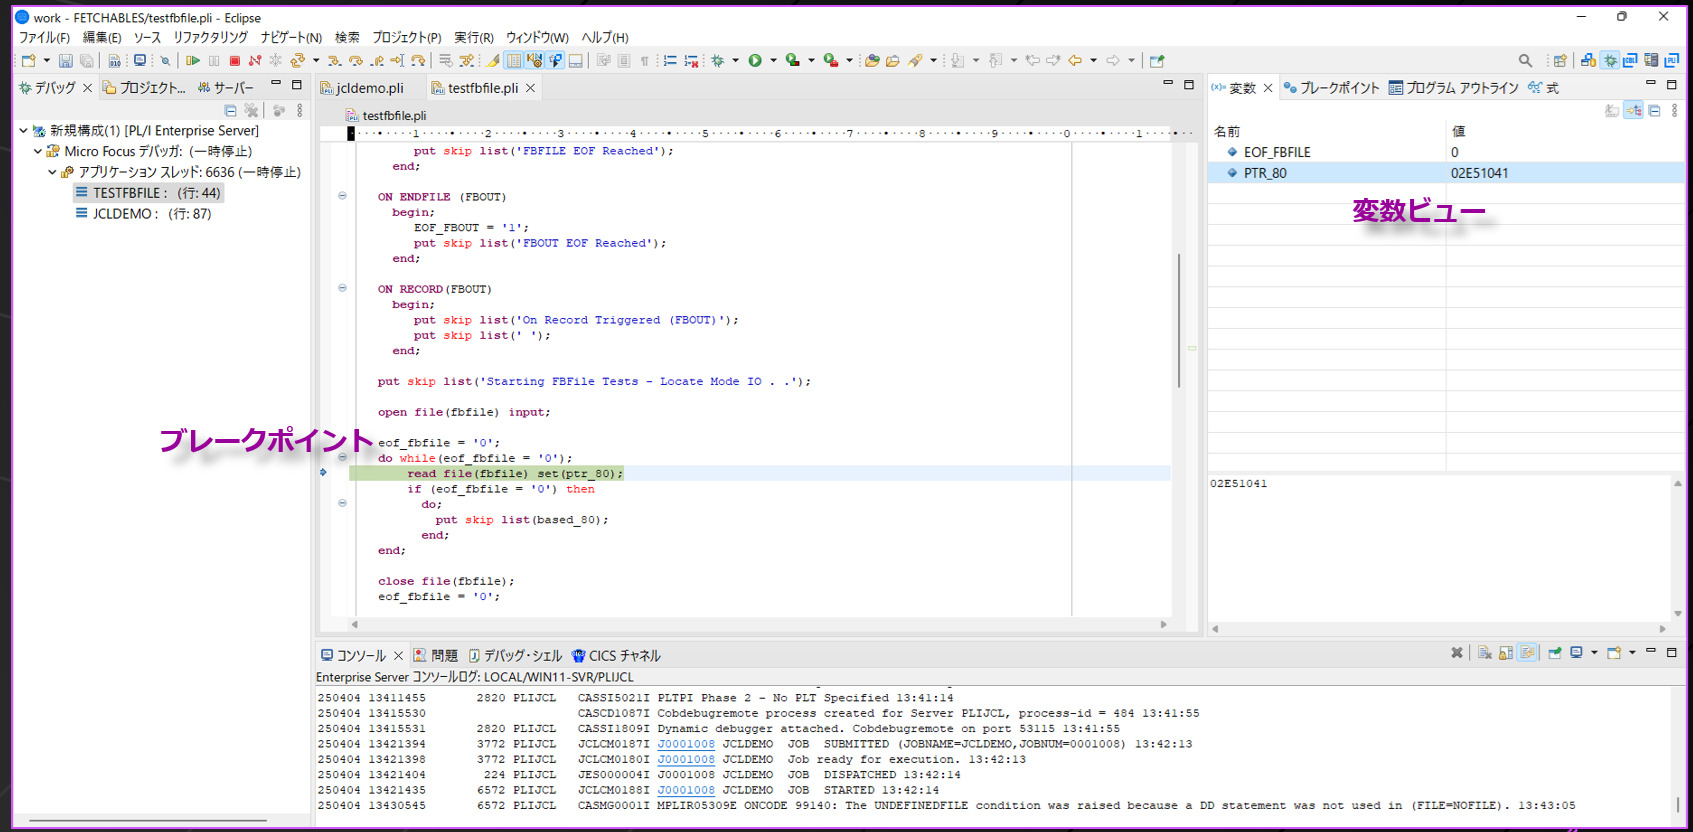1693x832 pixels.
Task: Click the red Terminate button
Action: pyautogui.click(x=234, y=61)
